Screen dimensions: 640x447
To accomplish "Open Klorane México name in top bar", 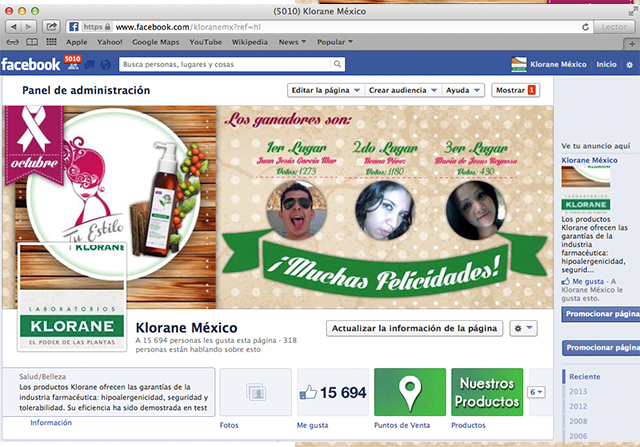I will click(558, 64).
